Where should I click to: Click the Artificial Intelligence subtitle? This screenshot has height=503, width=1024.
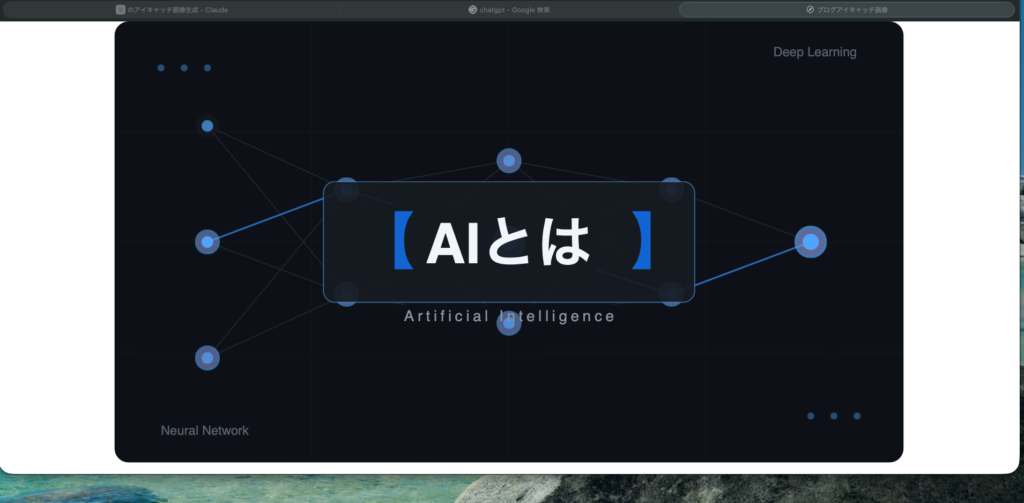(x=509, y=316)
